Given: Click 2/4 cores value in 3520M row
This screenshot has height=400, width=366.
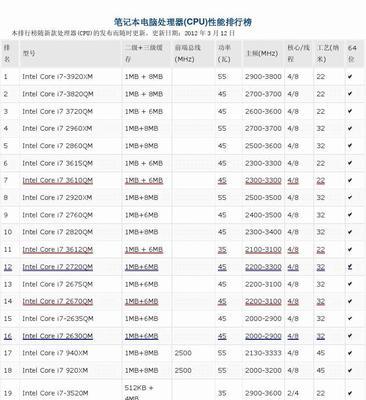Looking at the screenshot, I should 293,393.
